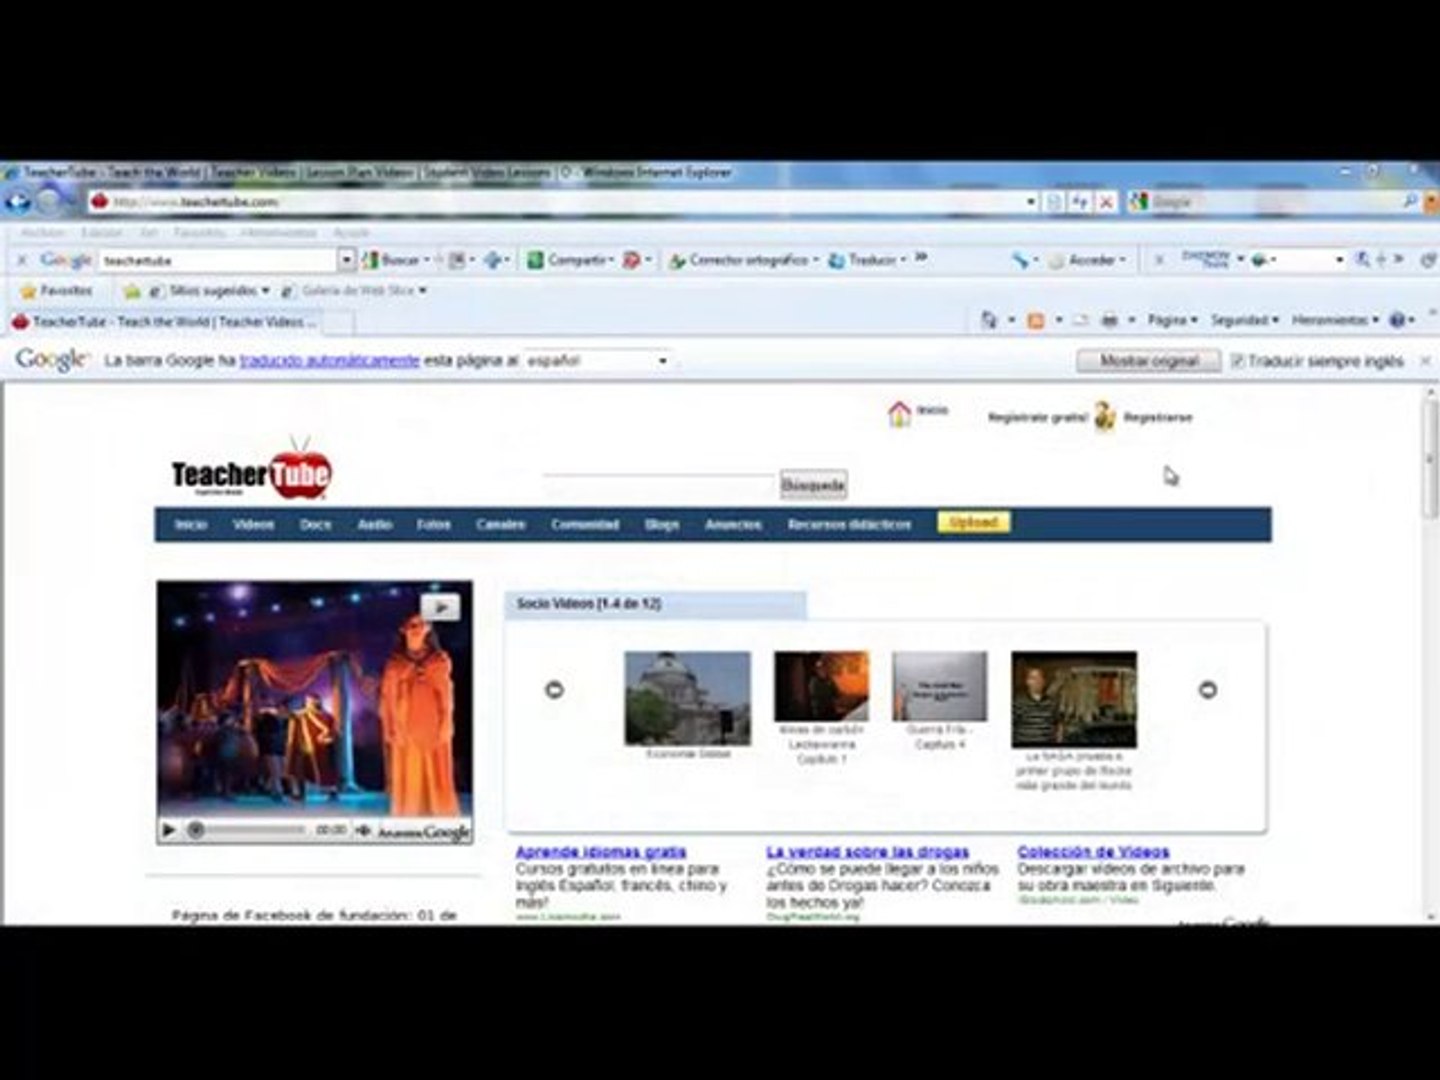The image size is (1440, 1080).
Task: Click the Compartir icon in Google toolbar
Action: 535,260
